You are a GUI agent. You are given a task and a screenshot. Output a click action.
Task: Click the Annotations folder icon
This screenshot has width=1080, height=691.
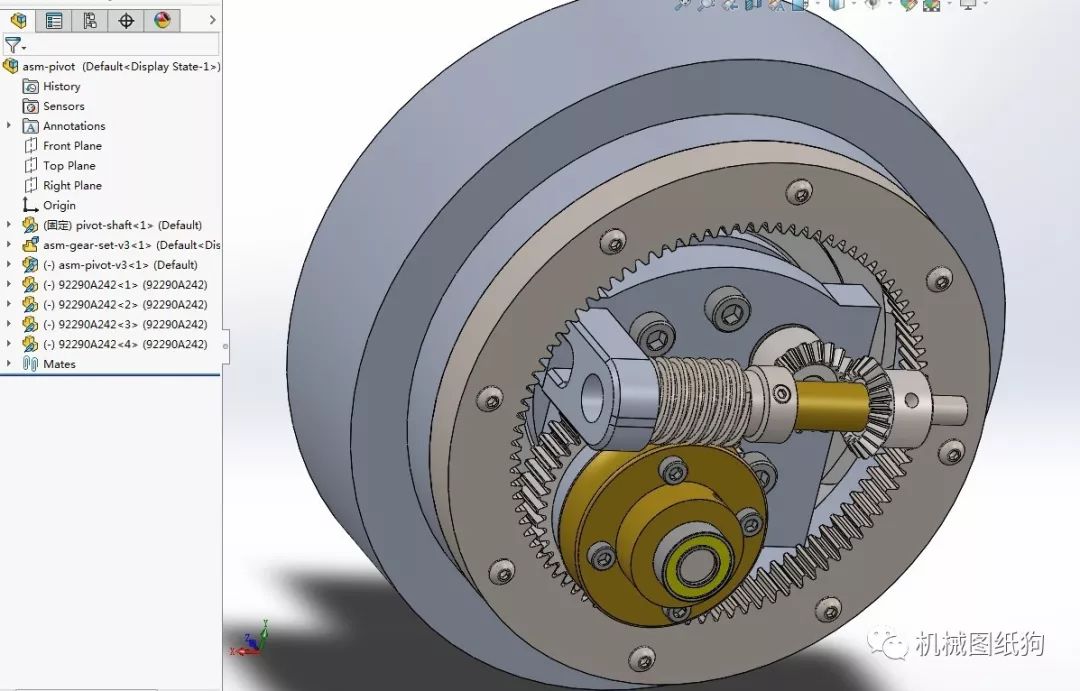coord(30,126)
